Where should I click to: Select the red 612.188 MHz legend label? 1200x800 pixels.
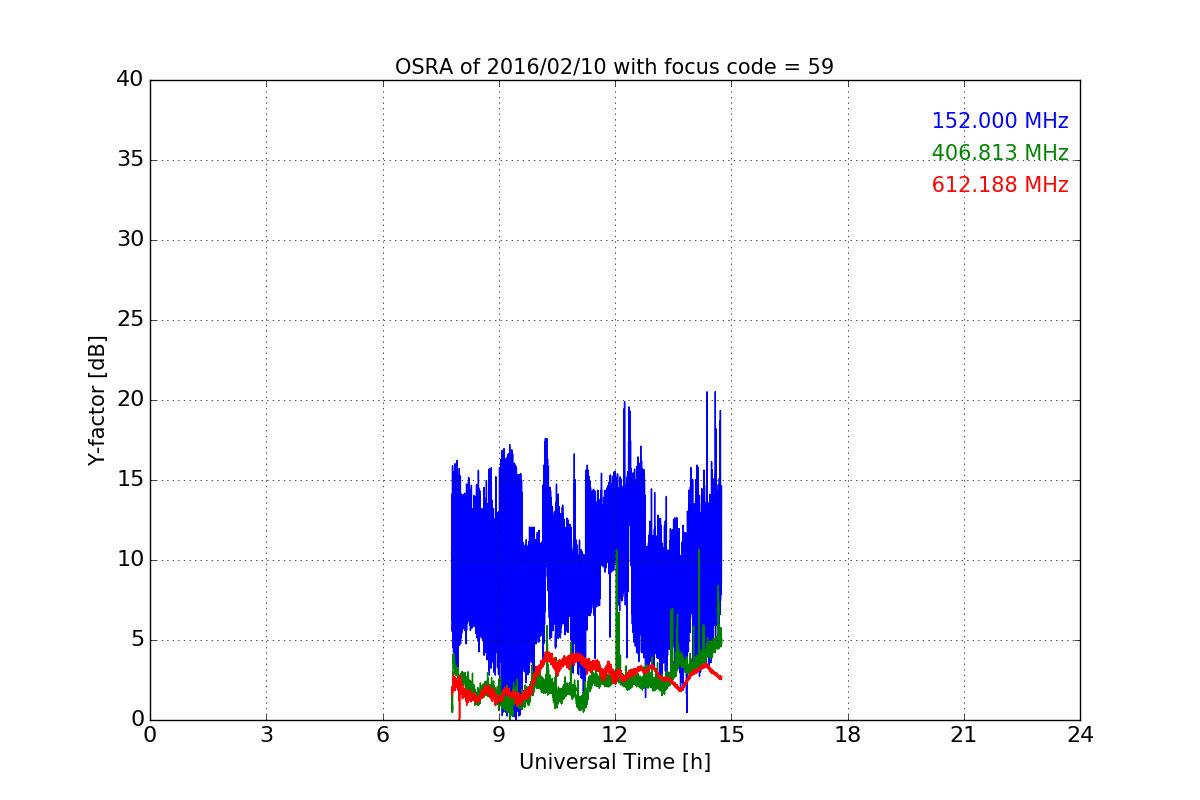tap(1000, 185)
